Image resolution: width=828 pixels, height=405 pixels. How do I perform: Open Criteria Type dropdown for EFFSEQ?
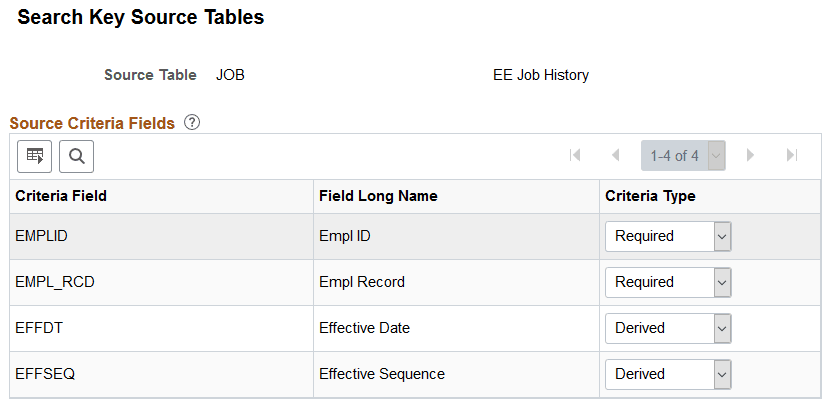tap(668, 374)
